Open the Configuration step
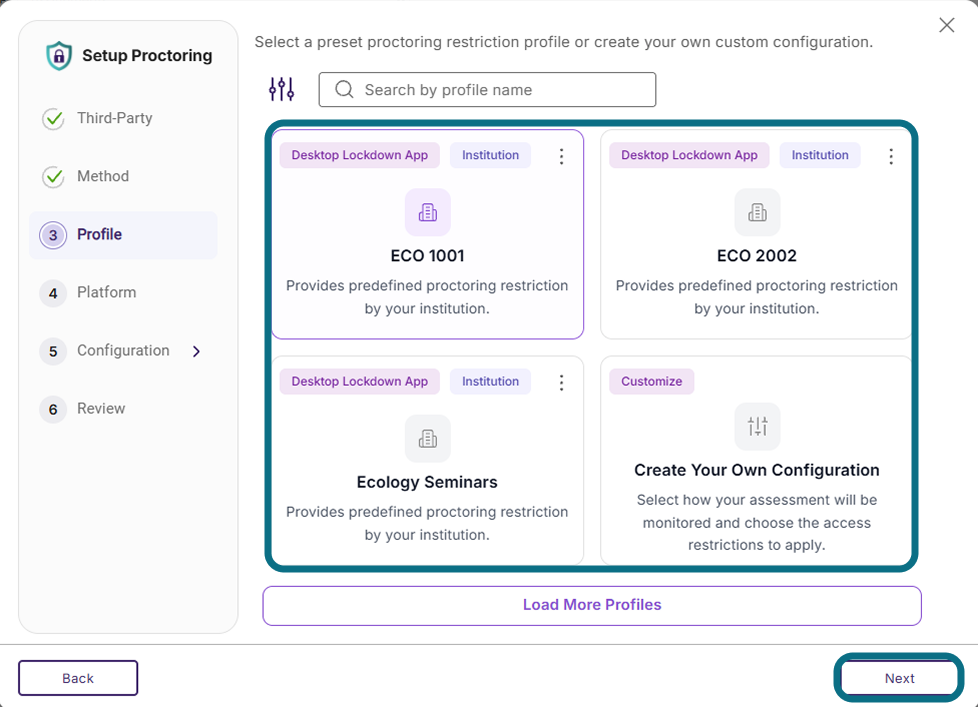978x707 pixels. coord(123,351)
